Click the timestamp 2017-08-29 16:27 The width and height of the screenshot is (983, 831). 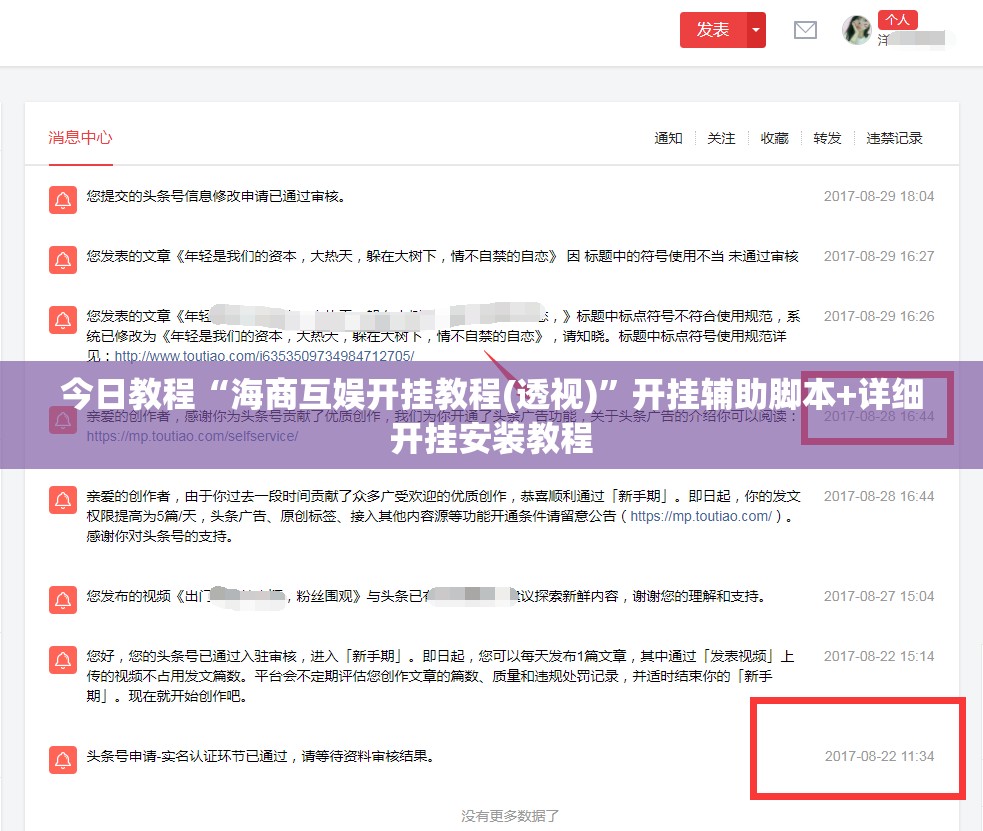click(x=879, y=256)
